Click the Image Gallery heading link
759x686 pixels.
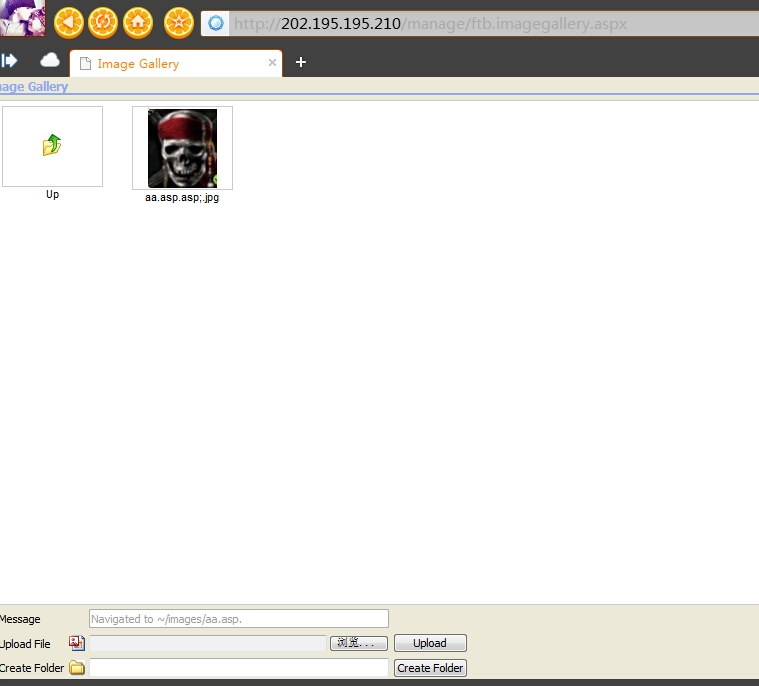33,87
